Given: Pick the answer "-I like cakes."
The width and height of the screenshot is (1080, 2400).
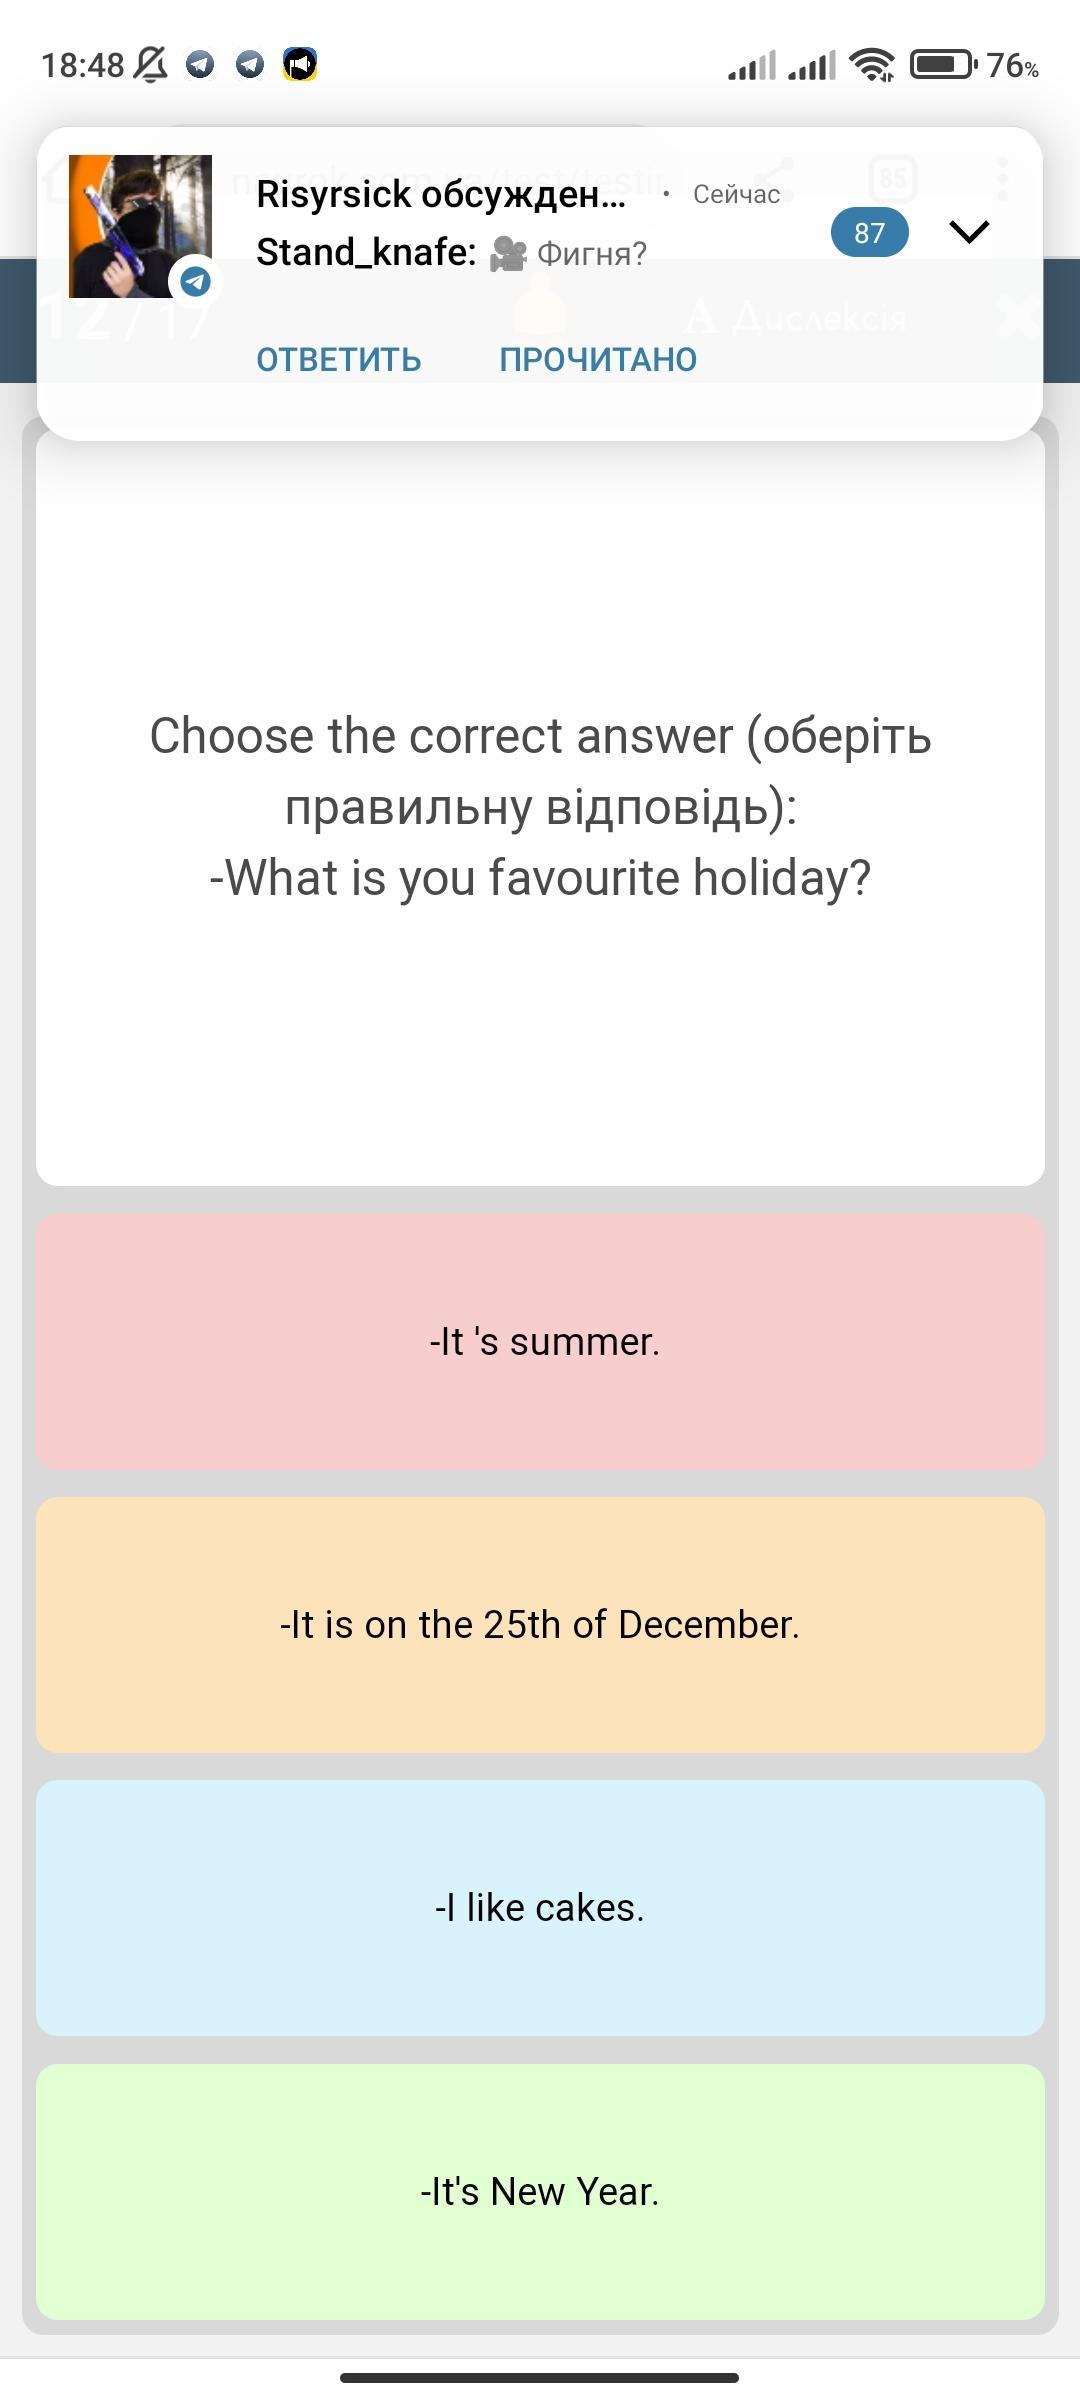Looking at the screenshot, I should (540, 1908).
